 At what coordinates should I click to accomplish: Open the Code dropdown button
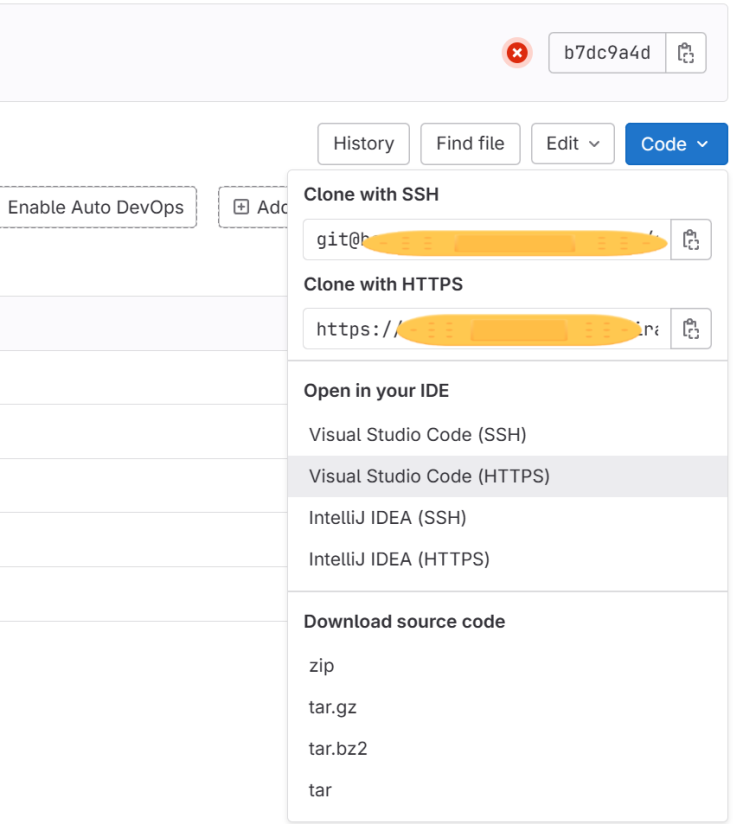(x=676, y=144)
